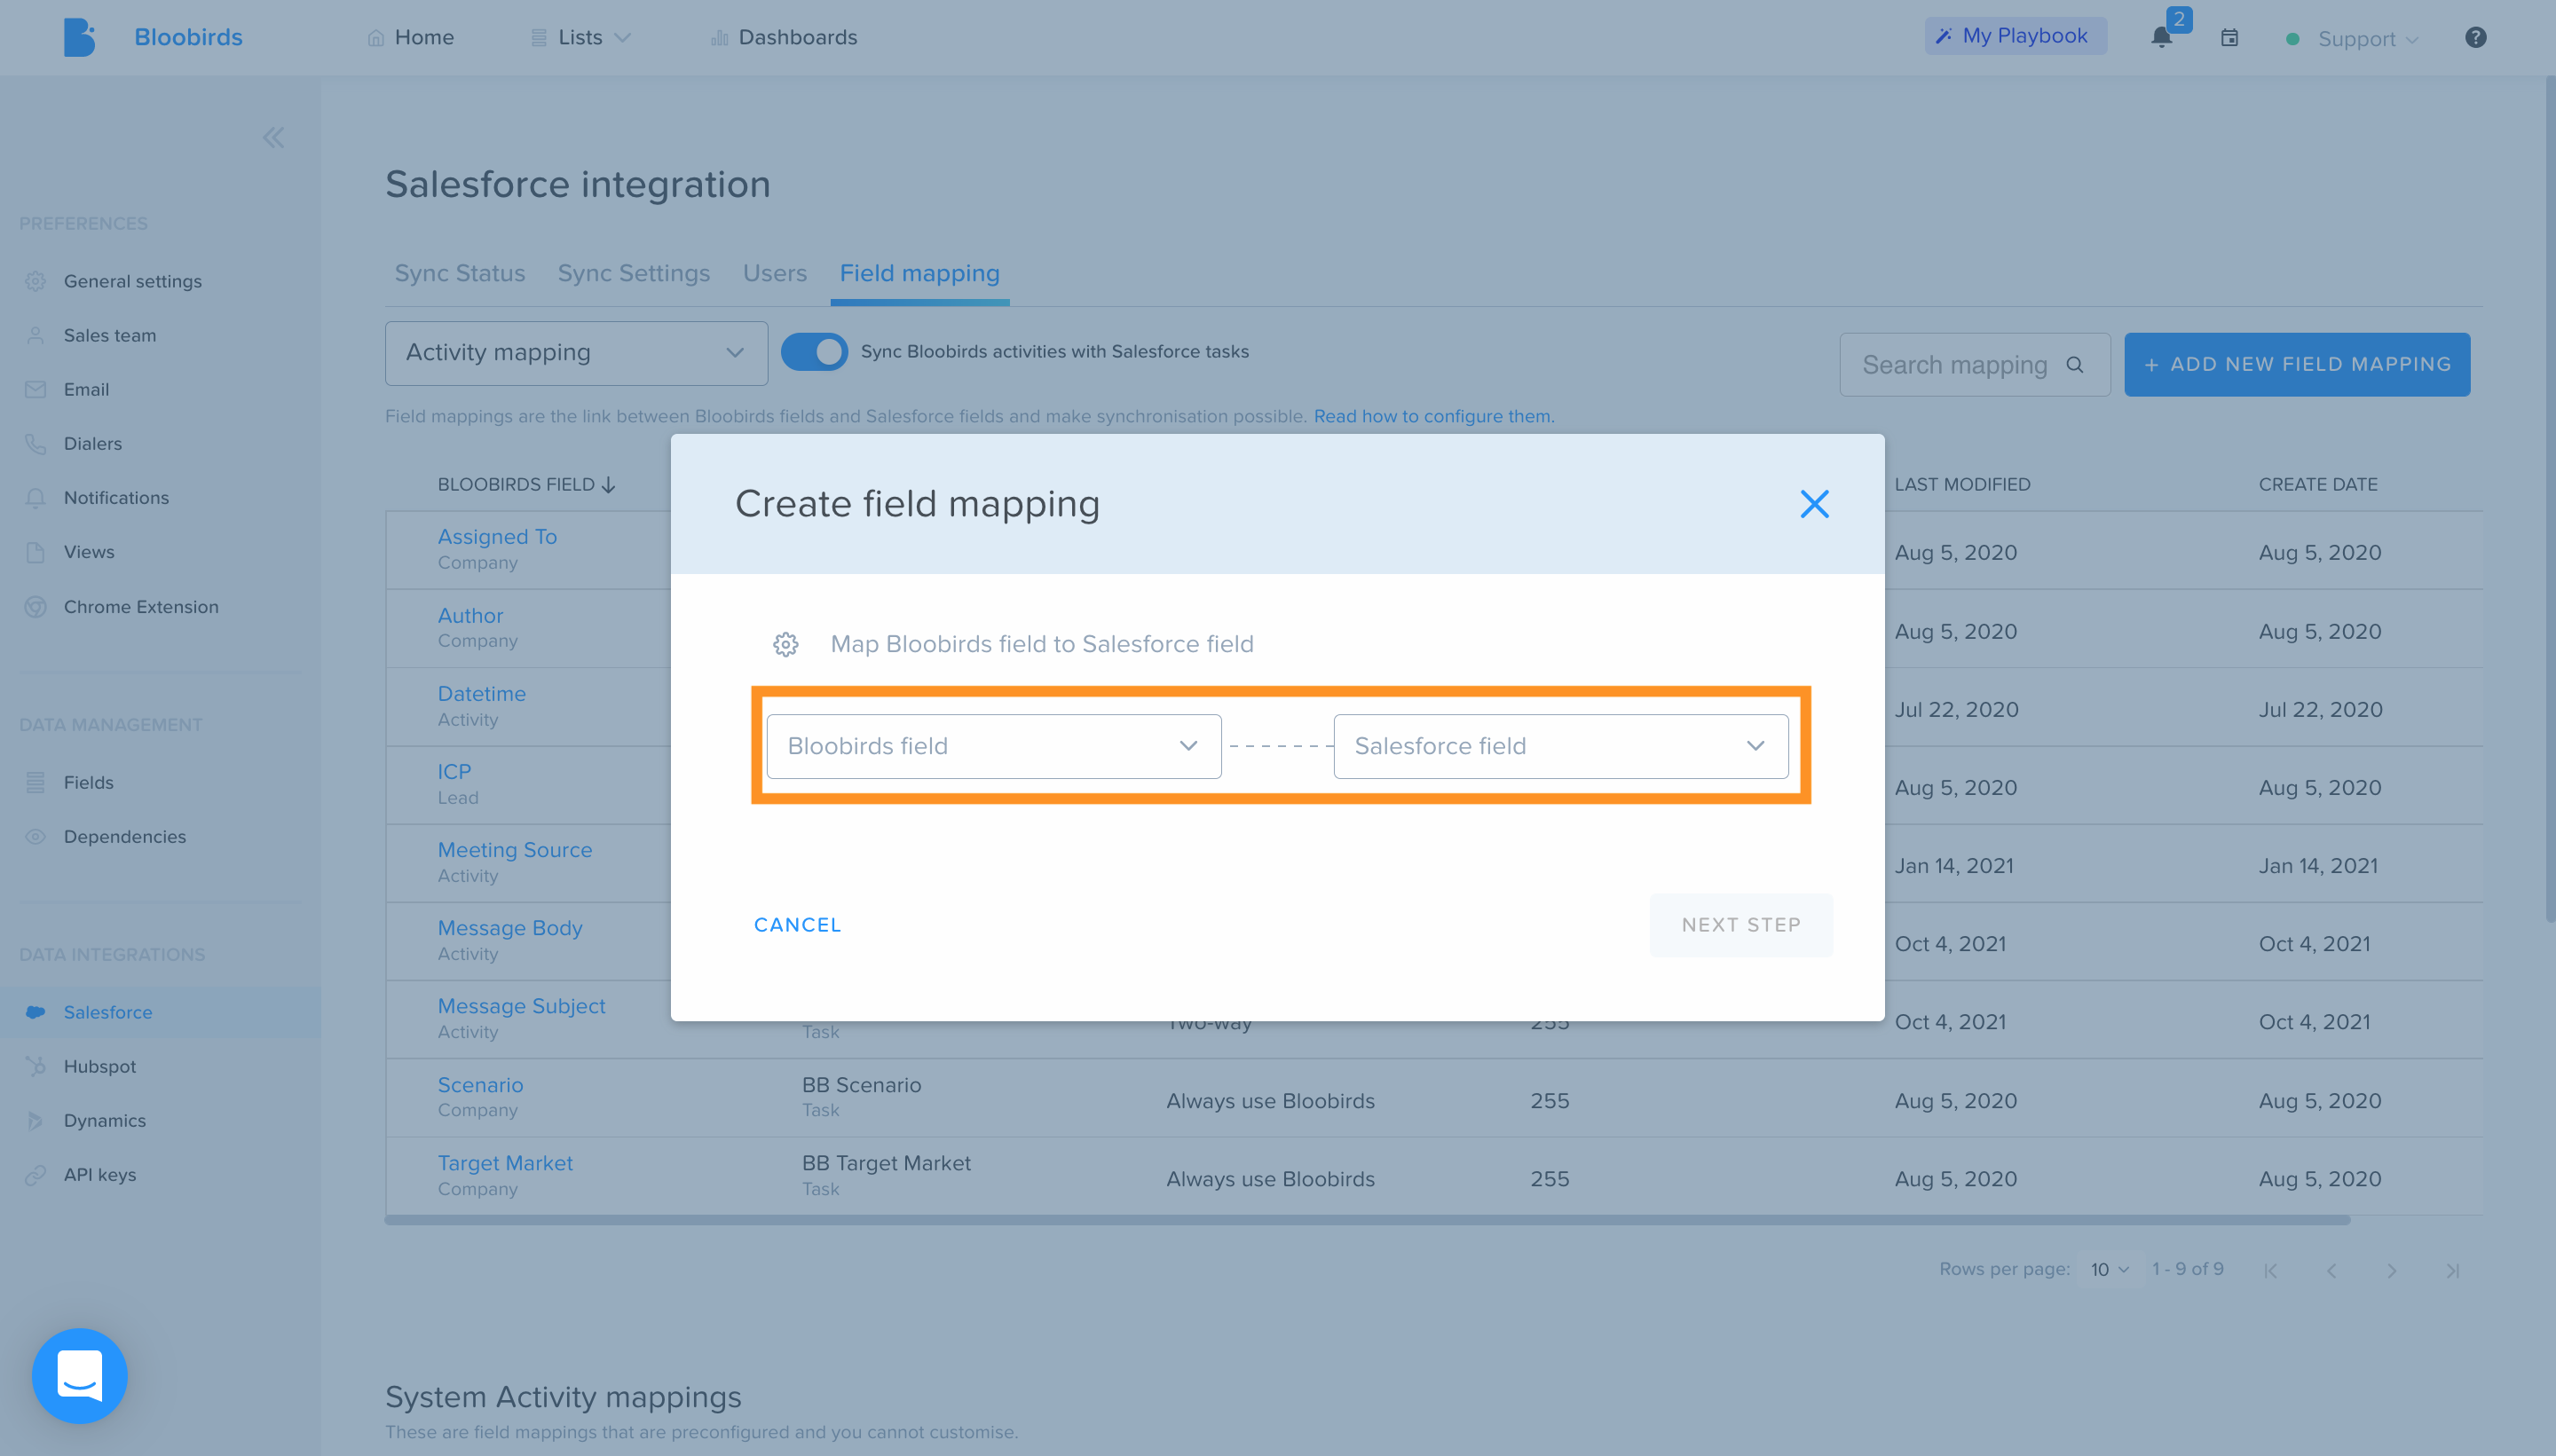The width and height of the screenshot is (2556, 1456).
Task: Sort by Bloobirds Field column header
Action: 526,485
